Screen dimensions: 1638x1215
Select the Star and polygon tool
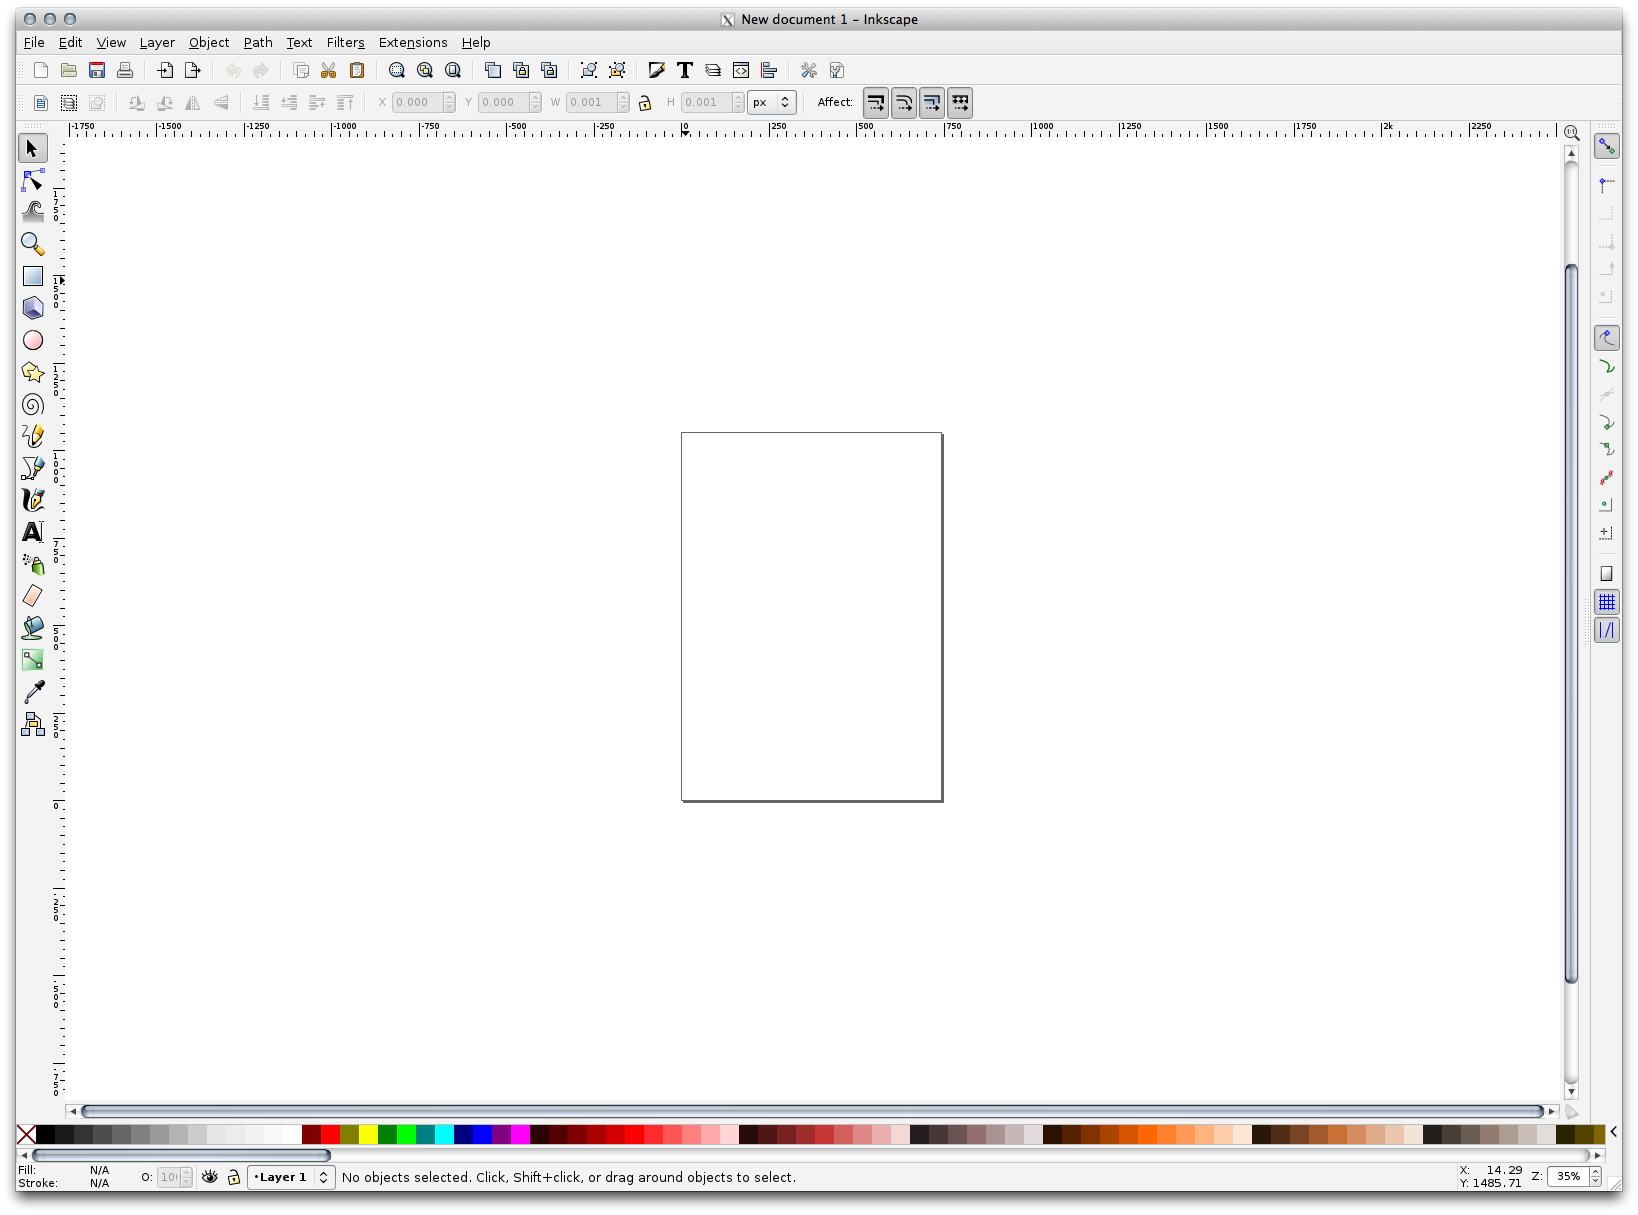(x=33, y=372)
